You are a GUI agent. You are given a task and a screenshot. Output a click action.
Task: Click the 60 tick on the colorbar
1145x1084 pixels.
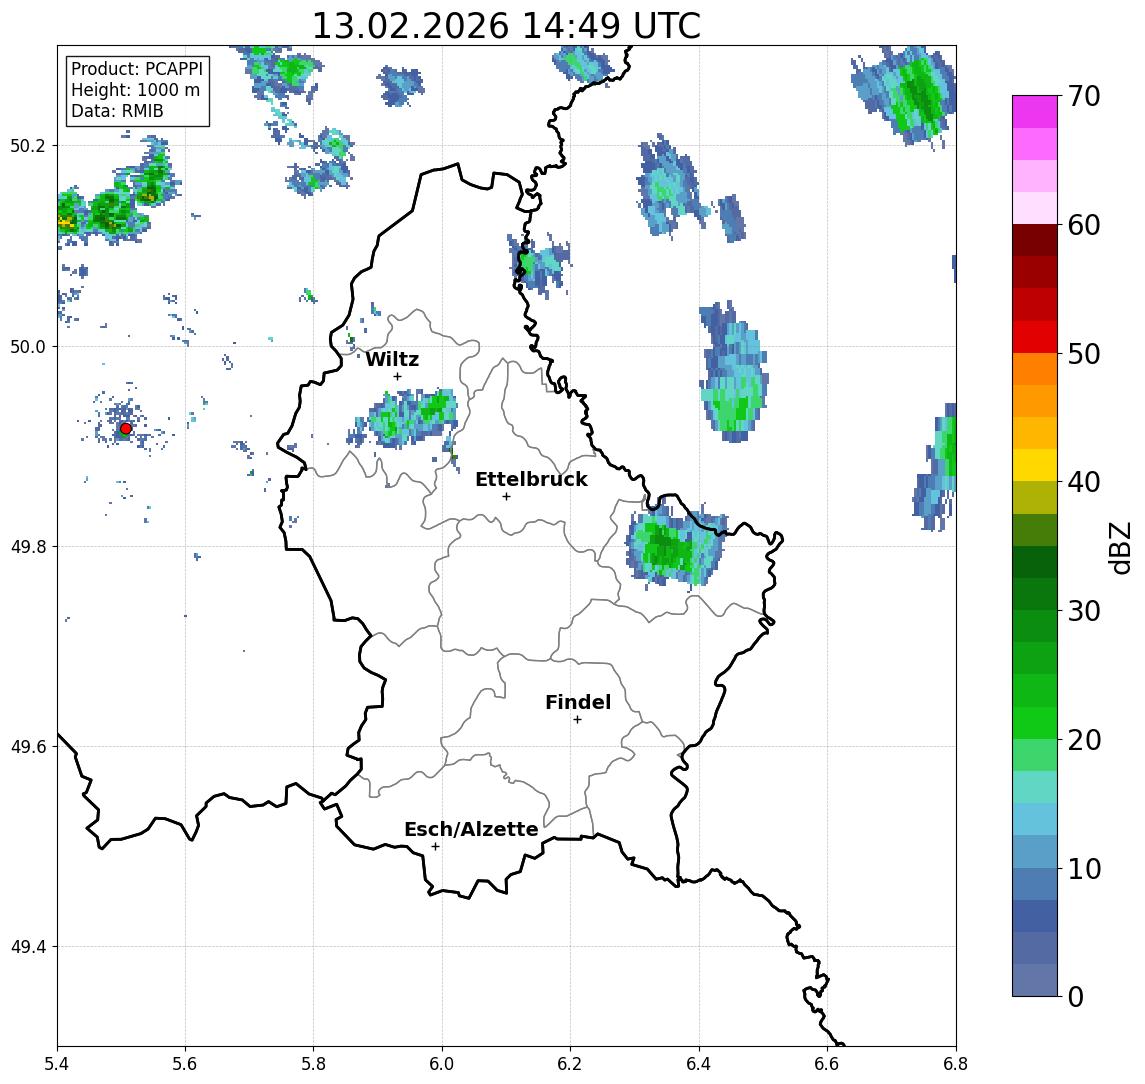click(x=1084, y=225)
